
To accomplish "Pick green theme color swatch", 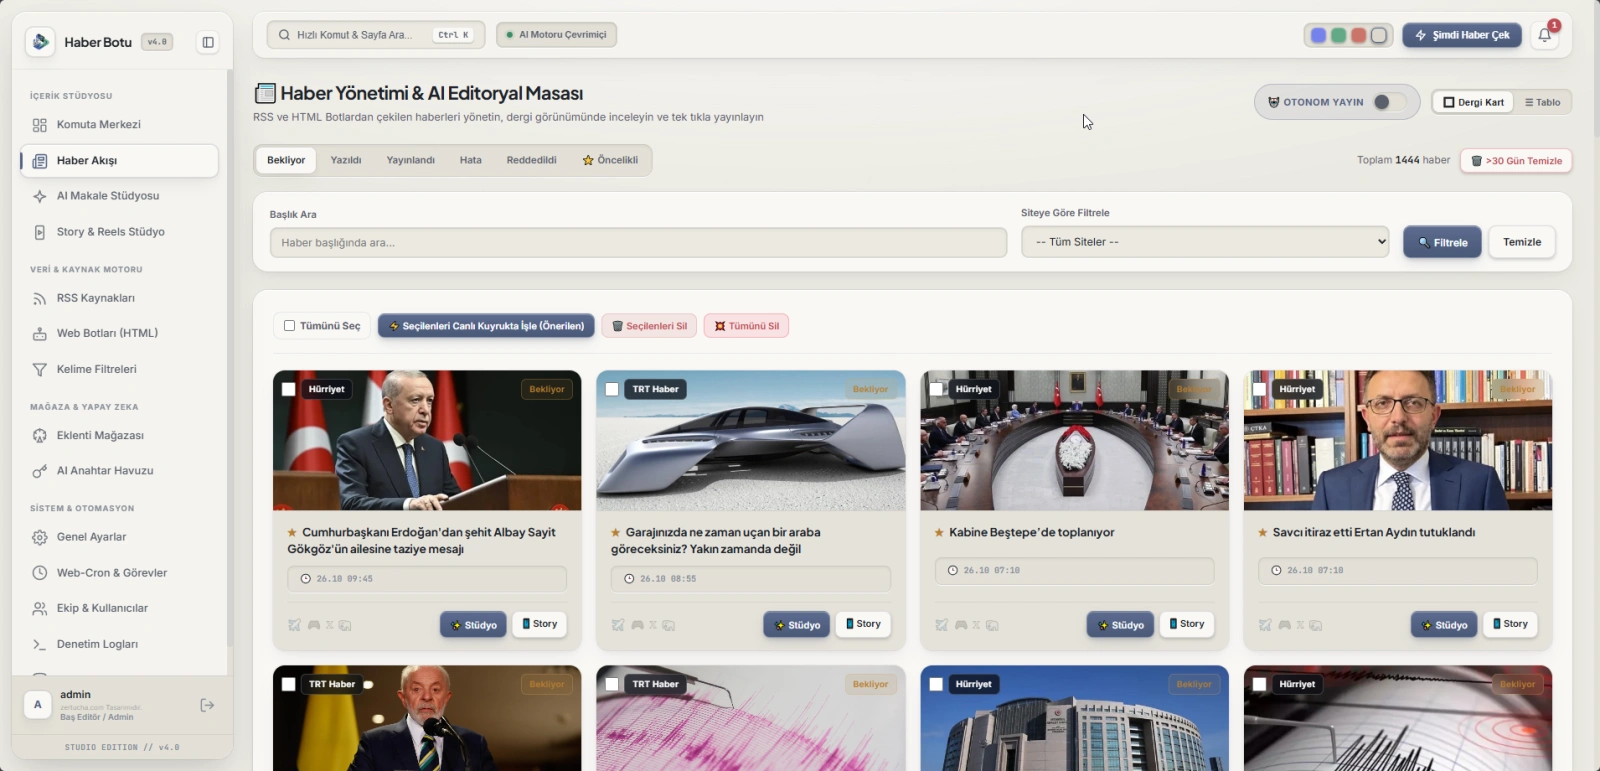I will tap(1338, 36).
